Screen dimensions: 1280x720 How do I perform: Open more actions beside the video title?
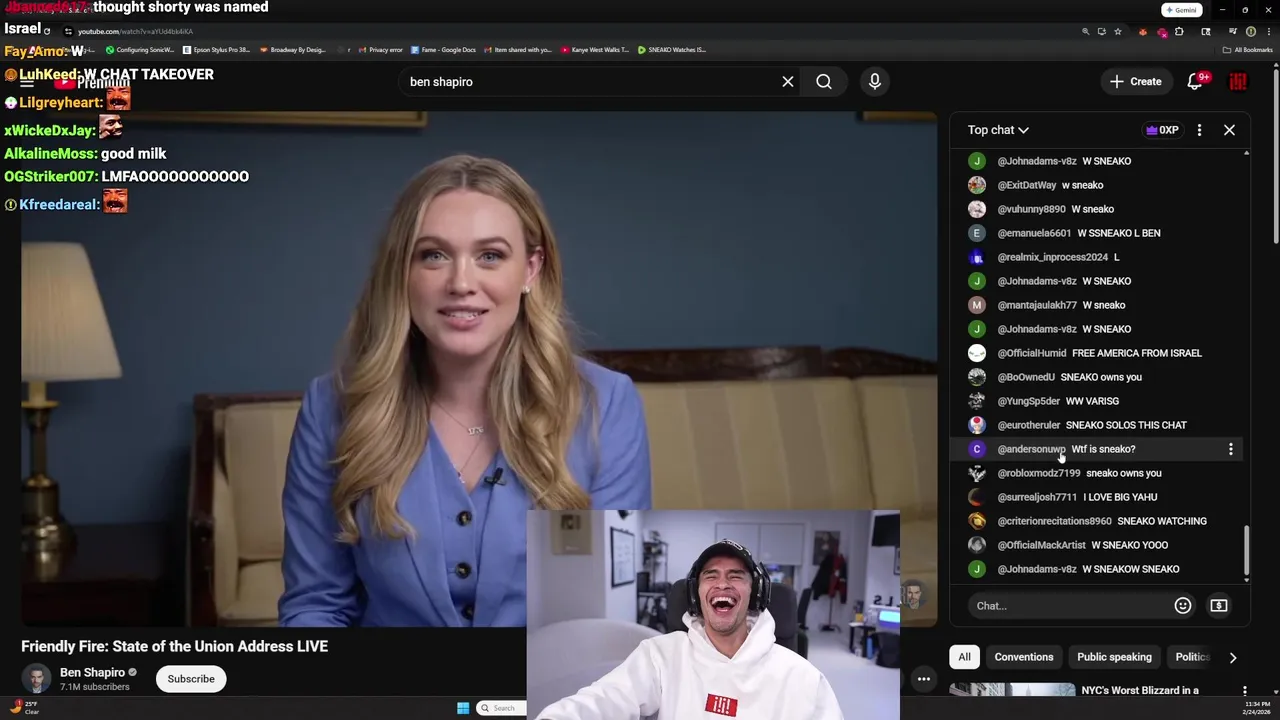tap(924, 679)
